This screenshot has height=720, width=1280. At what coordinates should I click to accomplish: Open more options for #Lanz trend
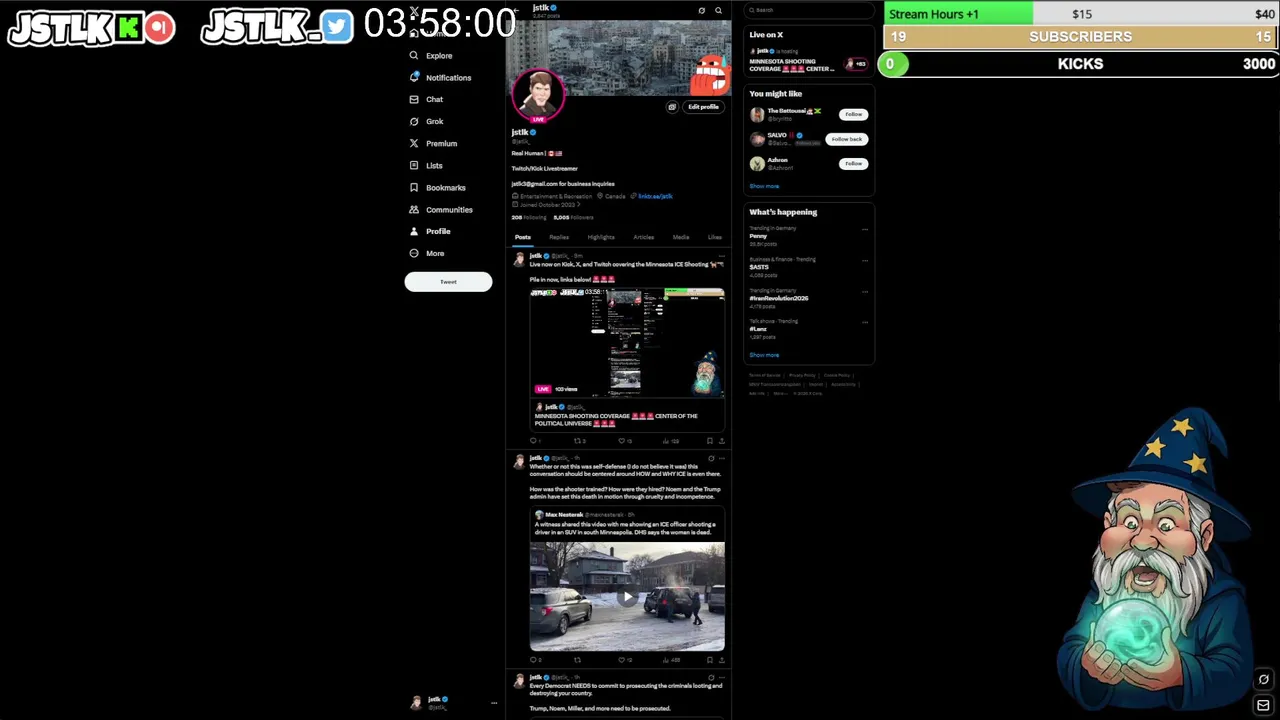click(x=865, y=322)
